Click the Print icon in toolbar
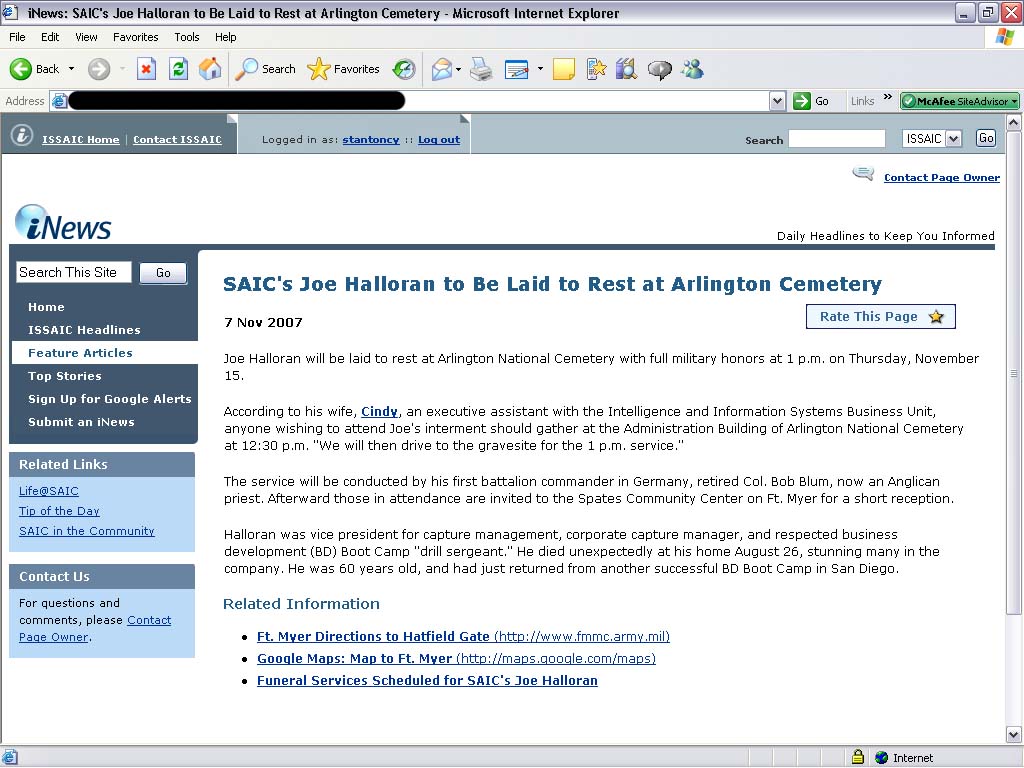 point(481,69)
